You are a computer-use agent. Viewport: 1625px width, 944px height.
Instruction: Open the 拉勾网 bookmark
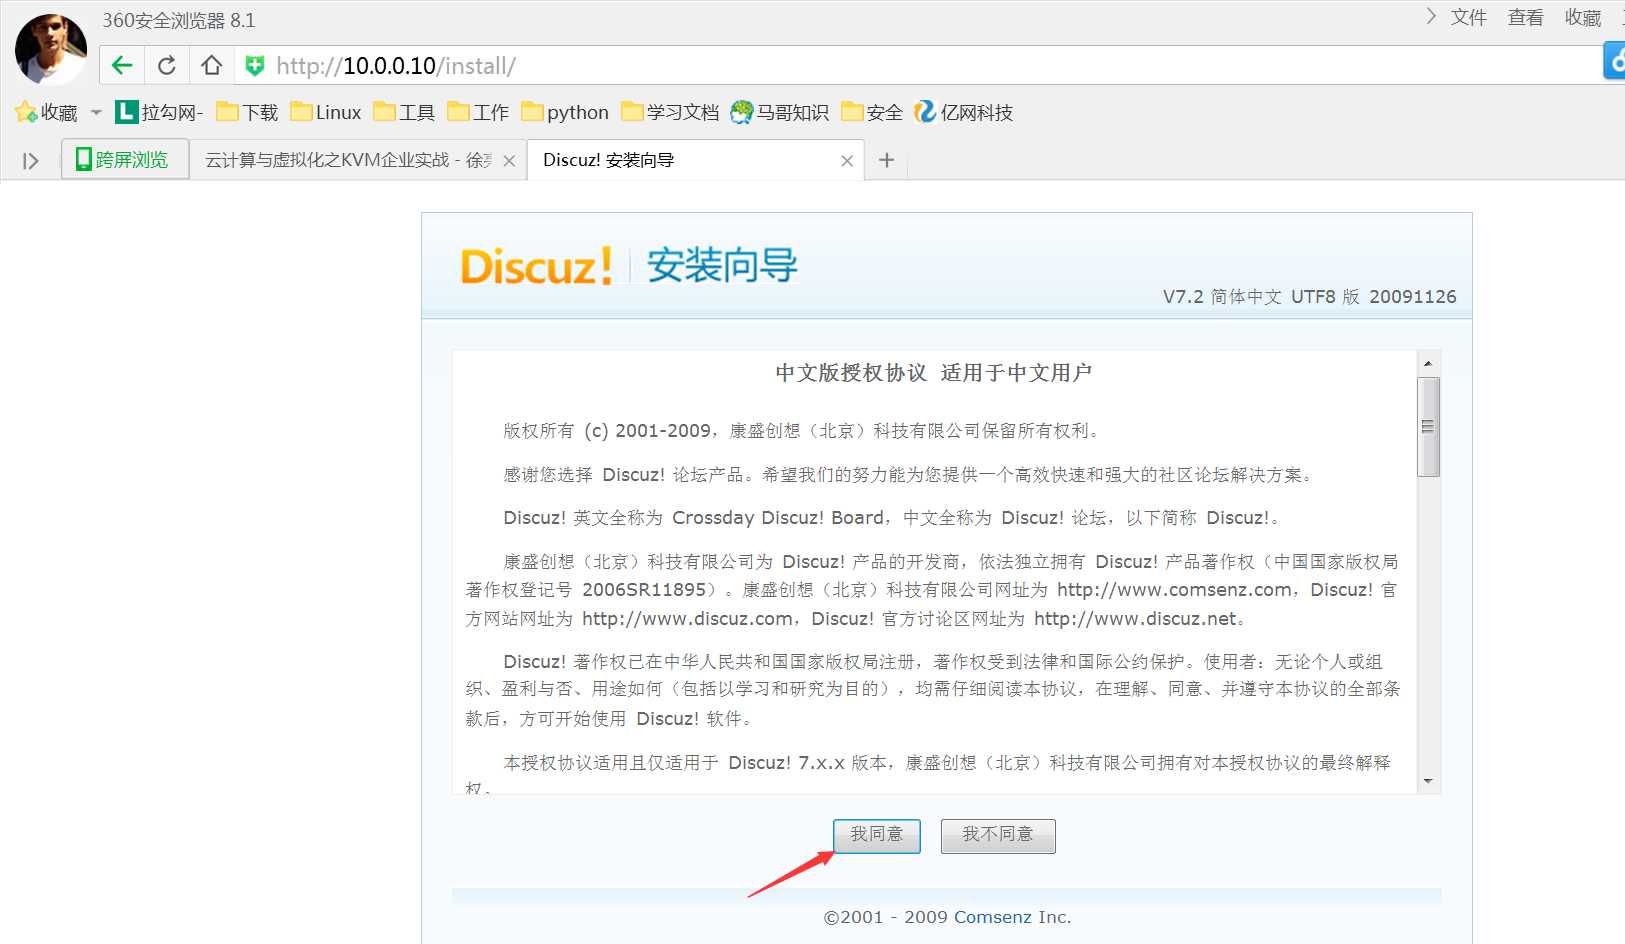tap(159, 112)
